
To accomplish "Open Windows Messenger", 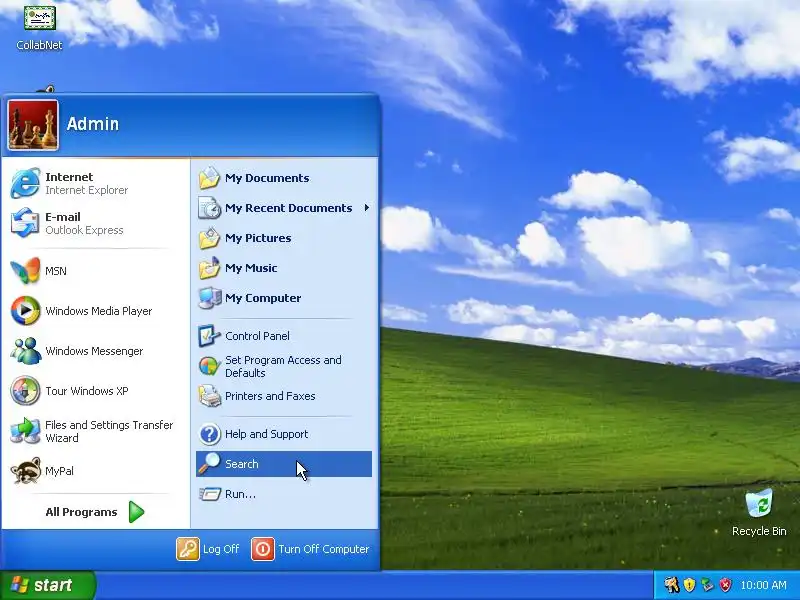I will click(95, 351).
